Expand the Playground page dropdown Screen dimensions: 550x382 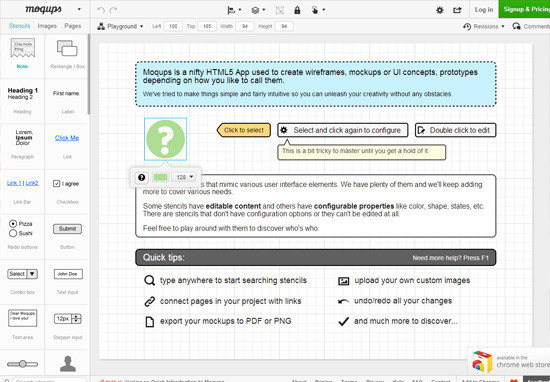tap(120, 26)
